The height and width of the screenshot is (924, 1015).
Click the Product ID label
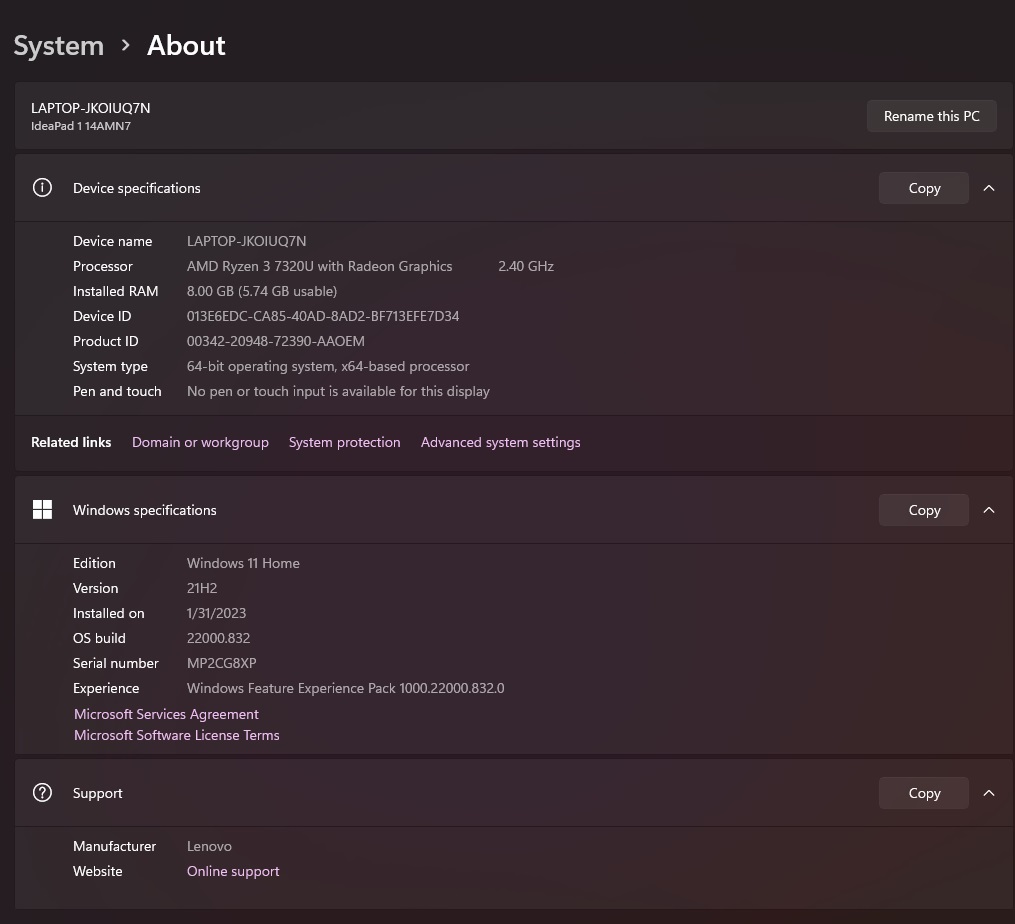click(x=106, y=341)
